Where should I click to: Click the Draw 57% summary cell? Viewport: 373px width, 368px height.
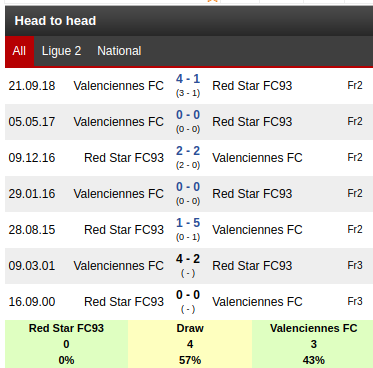[190, 344]
